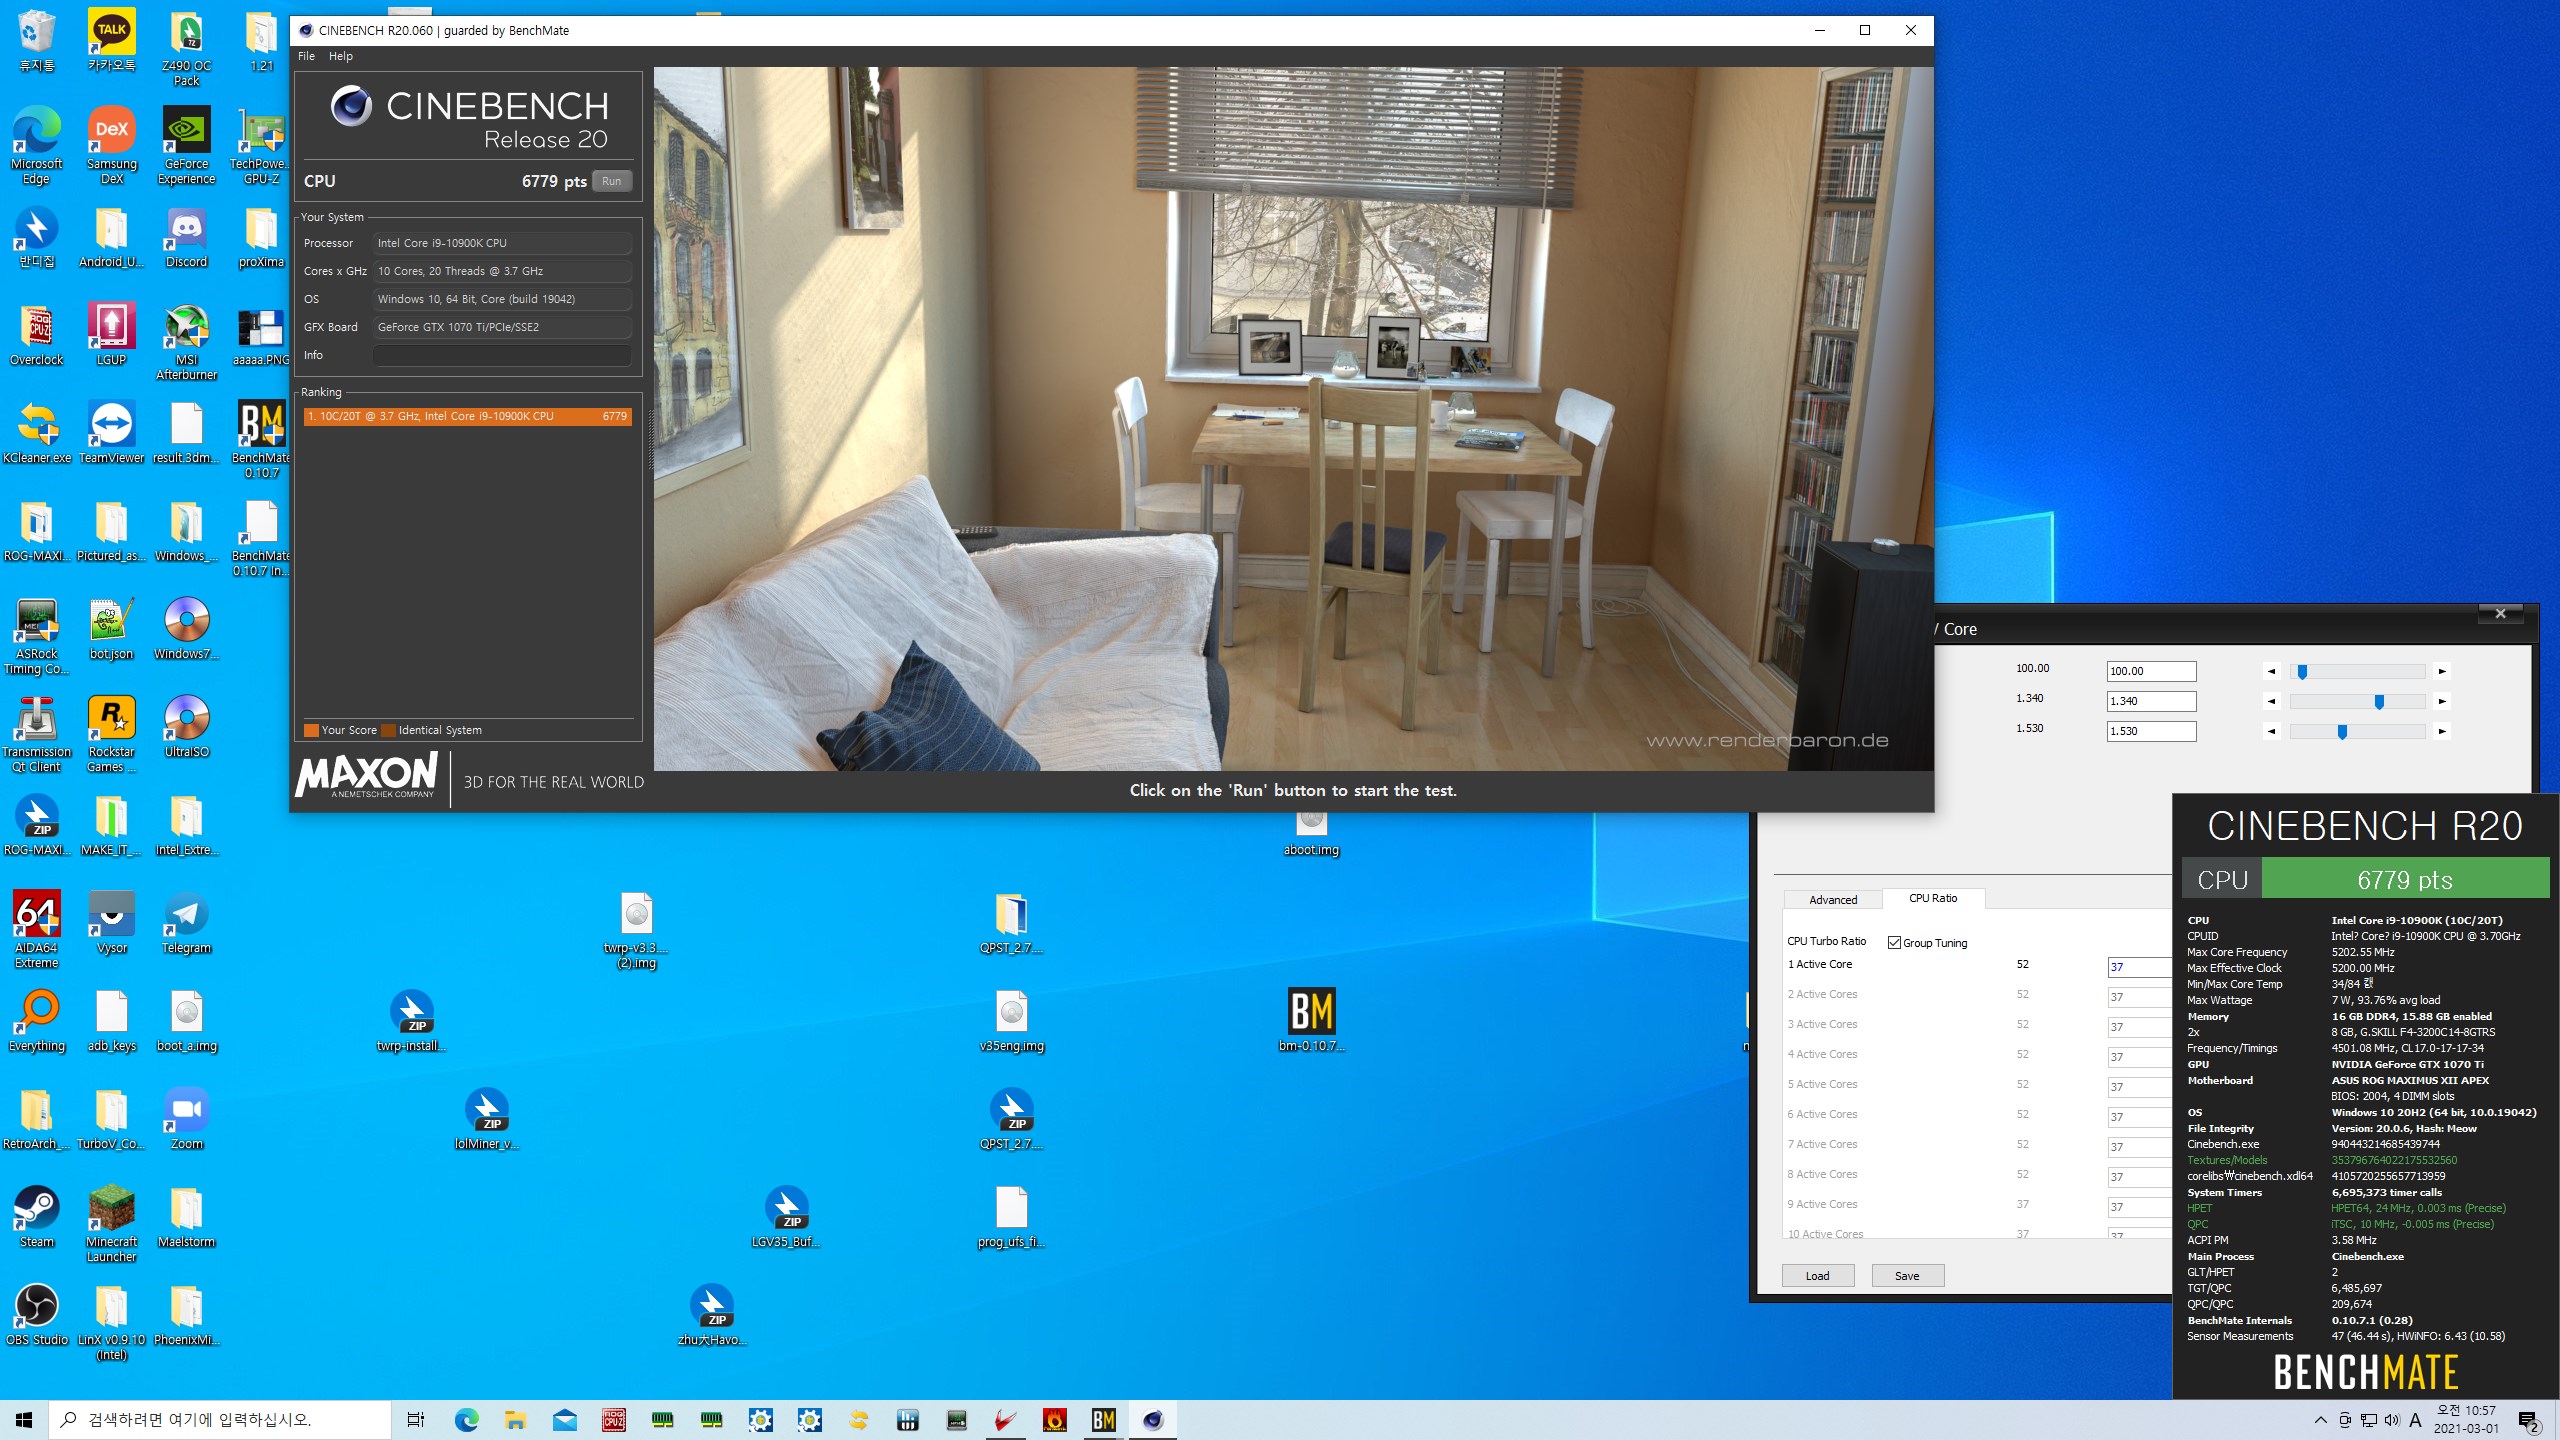Close the Core tuning window

[2500, 614]
